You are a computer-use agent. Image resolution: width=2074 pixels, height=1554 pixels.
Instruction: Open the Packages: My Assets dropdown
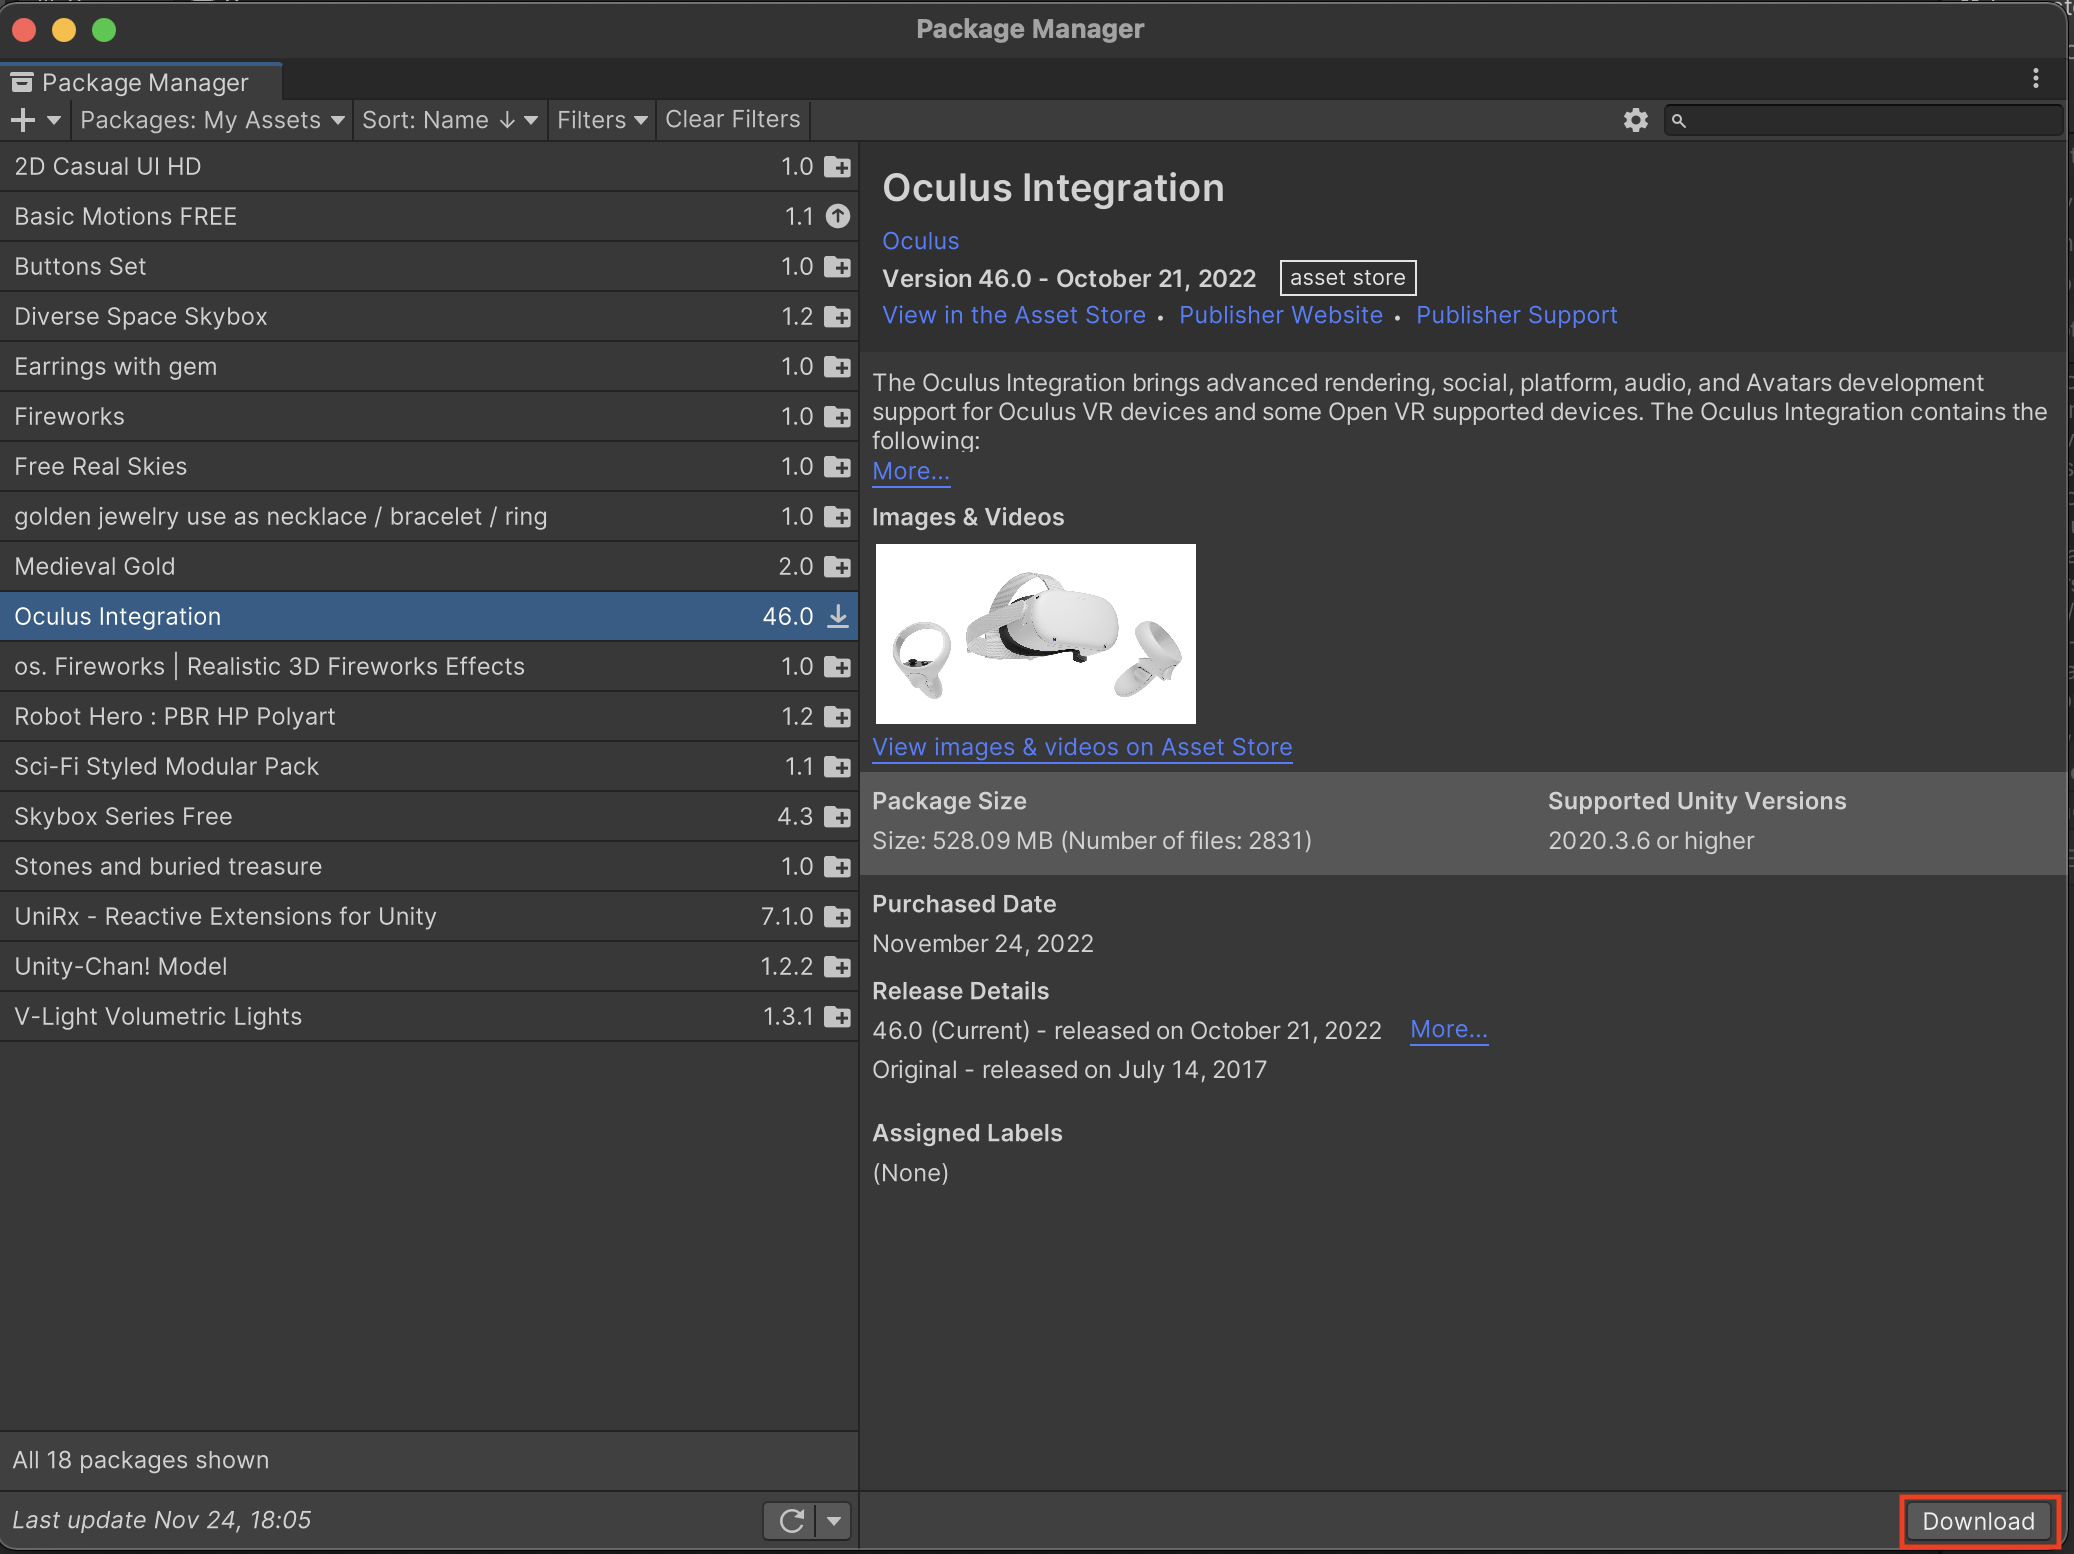coord(212,120)
